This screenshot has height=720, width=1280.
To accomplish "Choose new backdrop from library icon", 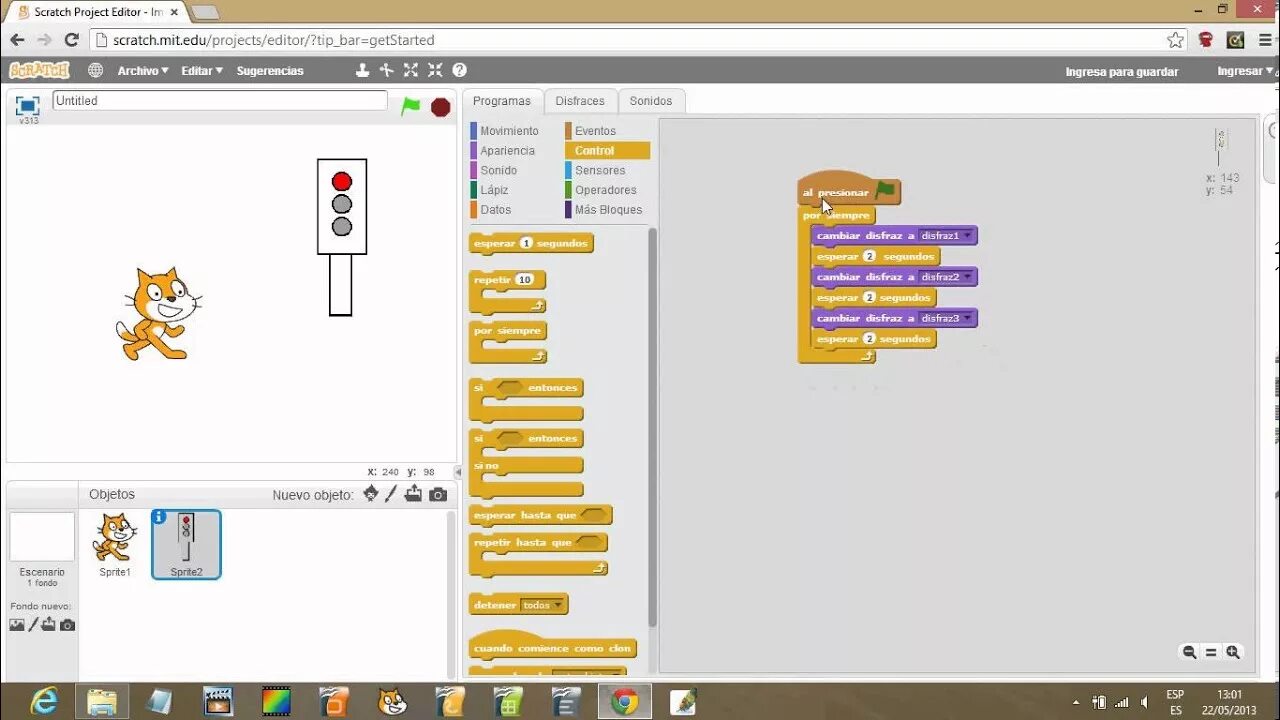I will click(x=17, y=625).
